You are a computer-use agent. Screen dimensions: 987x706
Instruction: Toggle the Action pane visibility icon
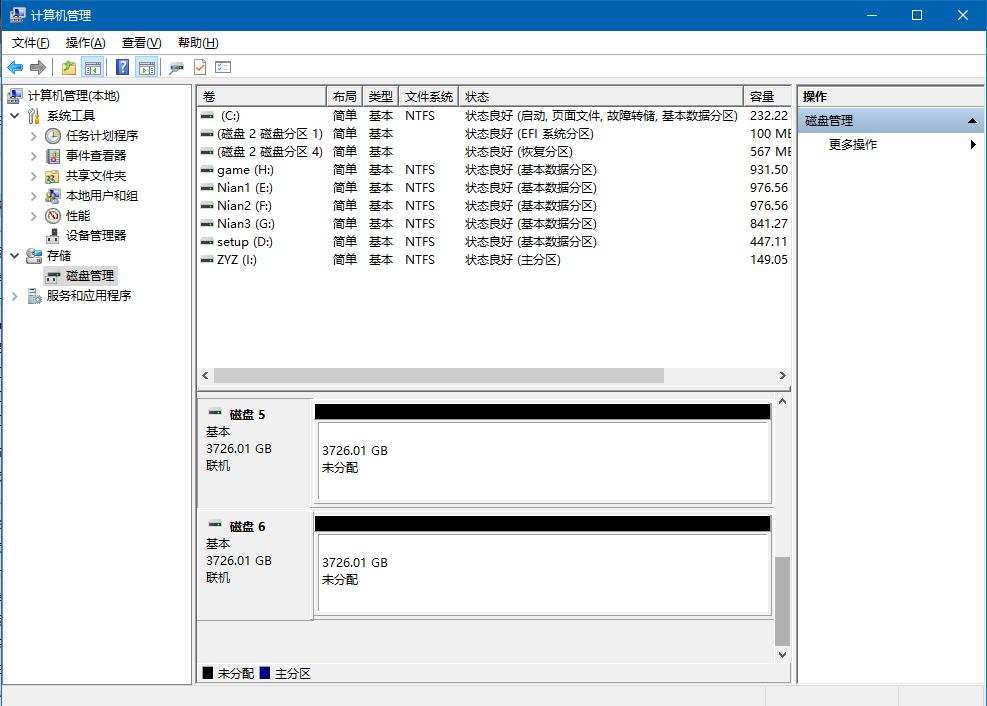[146, 67]
